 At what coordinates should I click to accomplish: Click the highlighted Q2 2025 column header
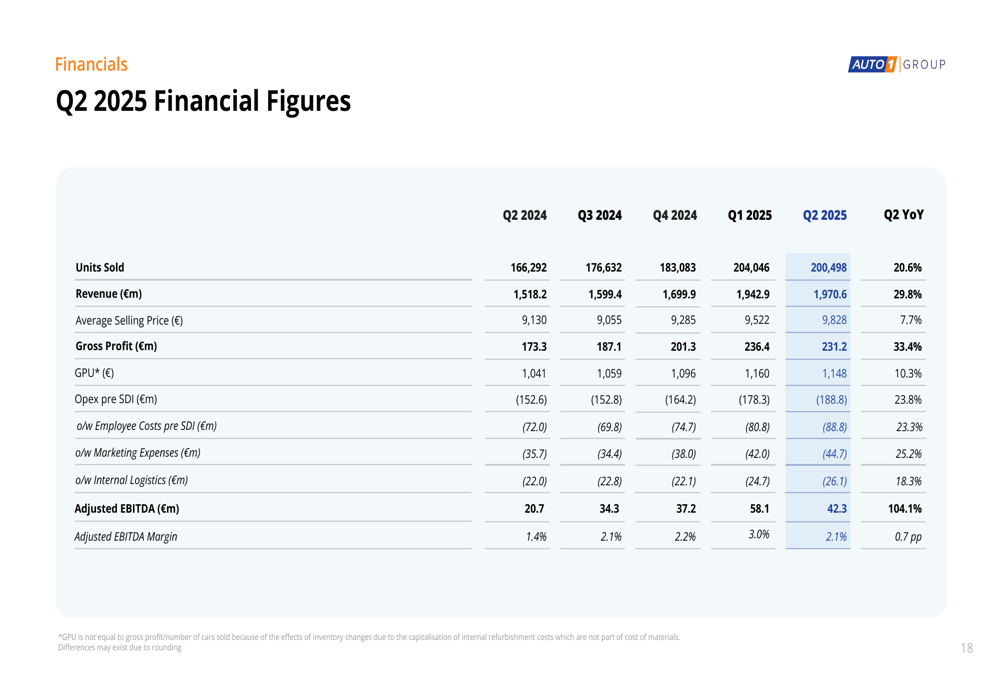click(x=825, y=215)
